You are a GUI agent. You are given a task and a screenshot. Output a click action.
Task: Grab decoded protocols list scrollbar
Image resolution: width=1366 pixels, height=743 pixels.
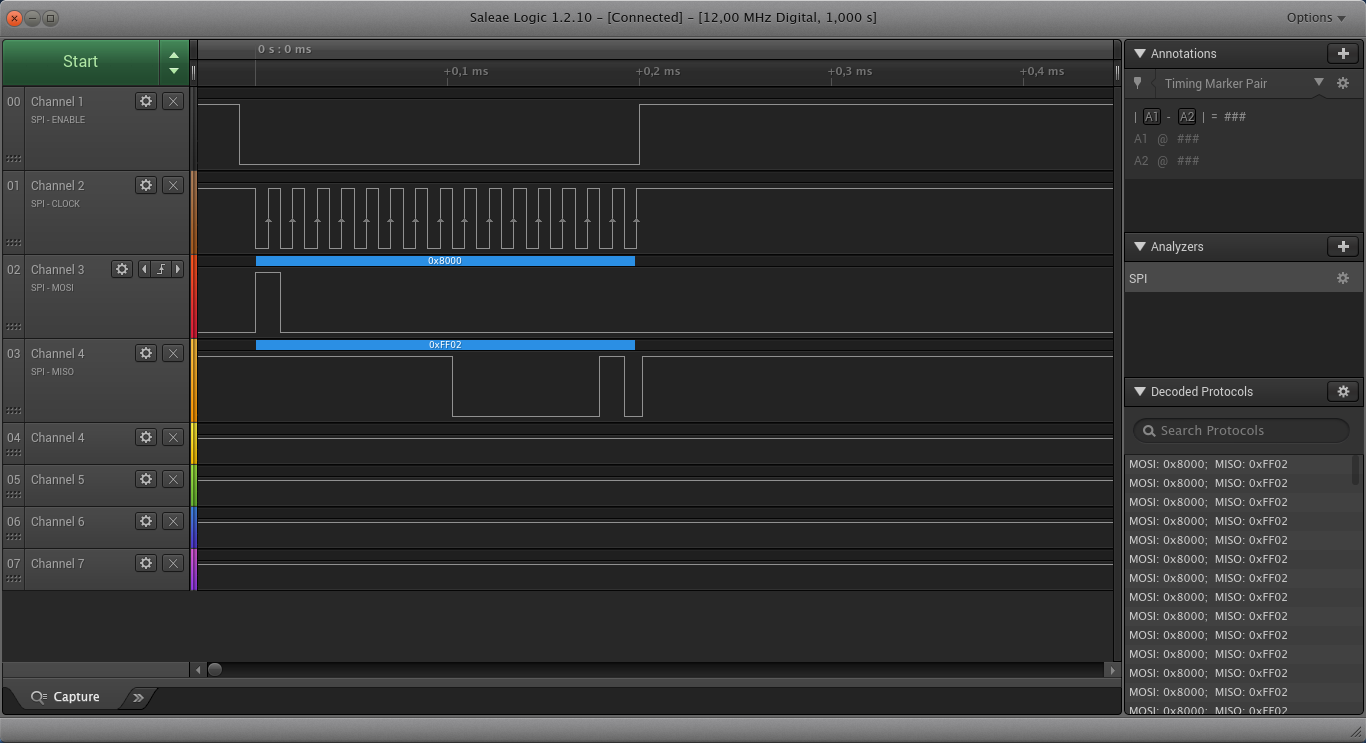pos(1357,470)
